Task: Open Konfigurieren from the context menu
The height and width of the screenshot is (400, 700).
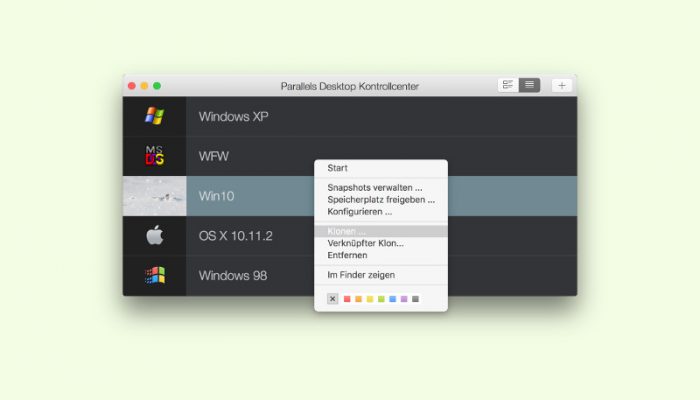Action: [381, 212]
